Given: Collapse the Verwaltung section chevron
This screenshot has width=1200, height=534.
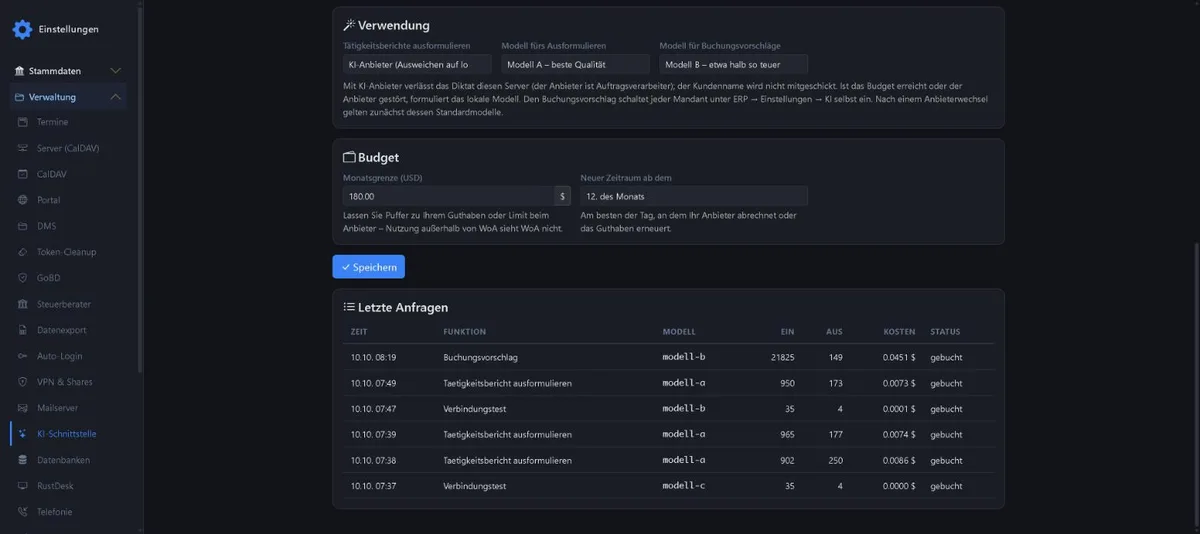Looking at the screenshot, I should pyautogui.click(x=116, y=97).
